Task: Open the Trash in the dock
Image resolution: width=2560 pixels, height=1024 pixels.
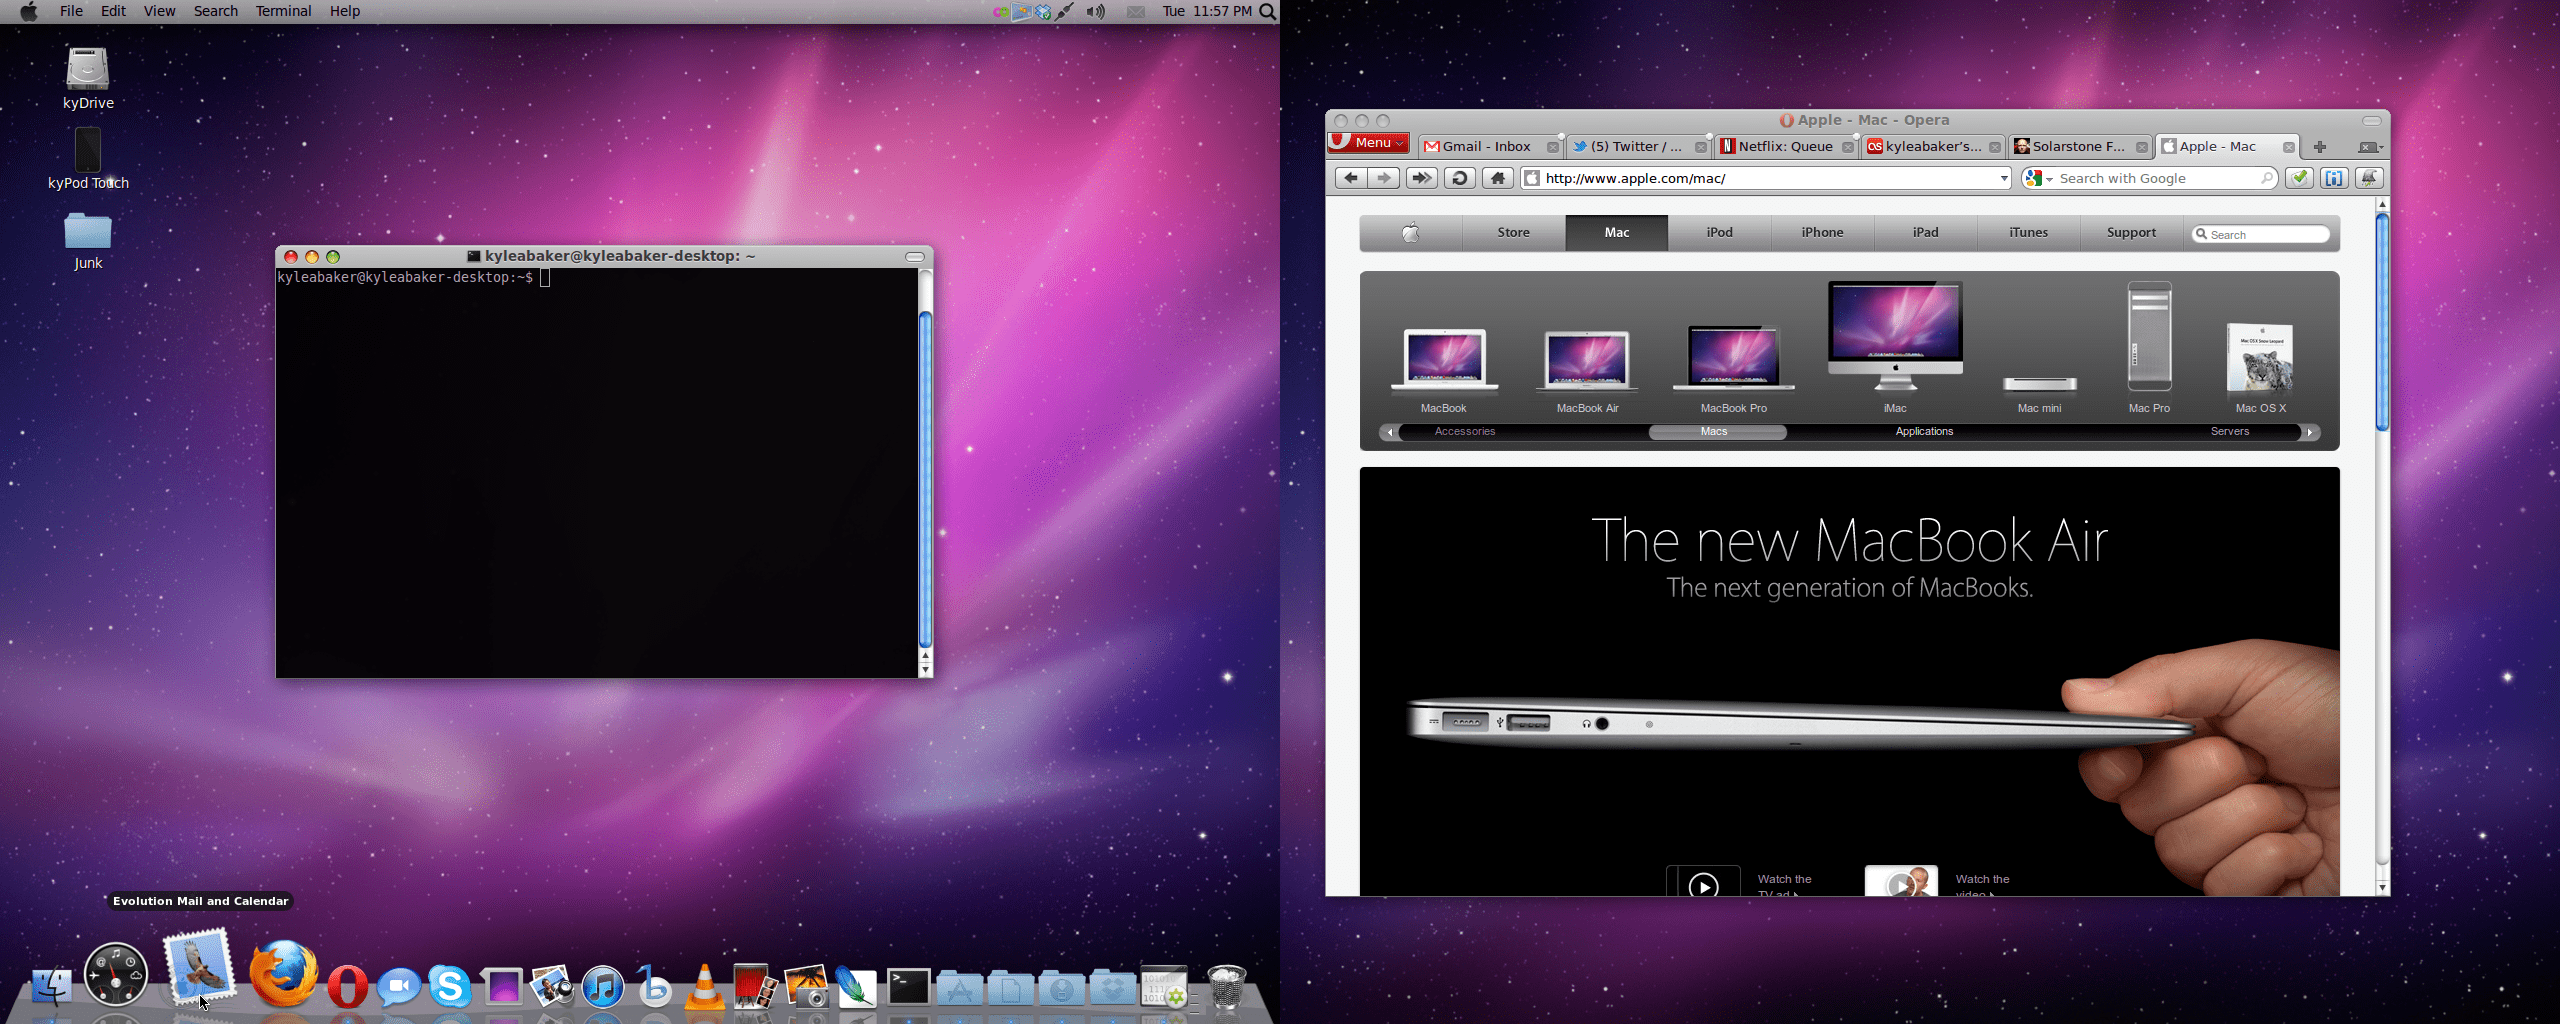Action: (x=1227, y=986)
